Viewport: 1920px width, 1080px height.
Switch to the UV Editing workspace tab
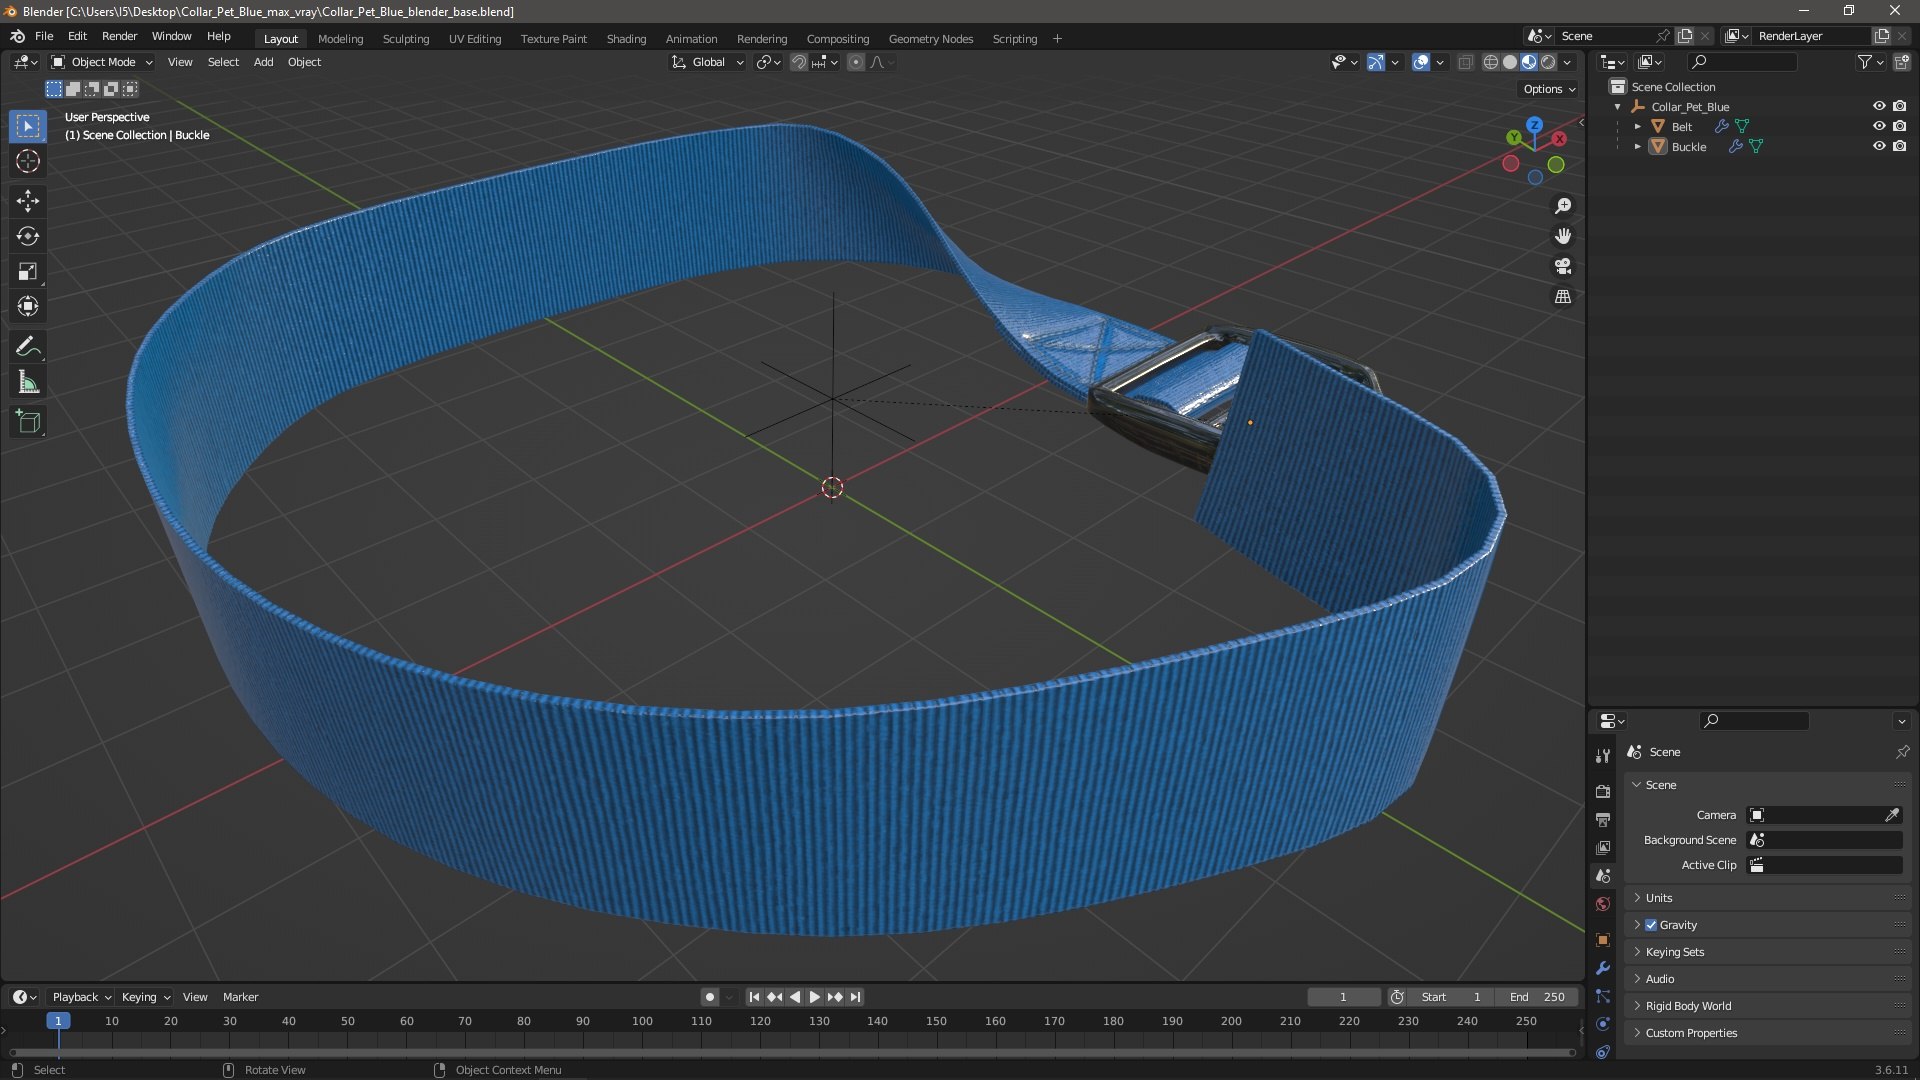475,39
